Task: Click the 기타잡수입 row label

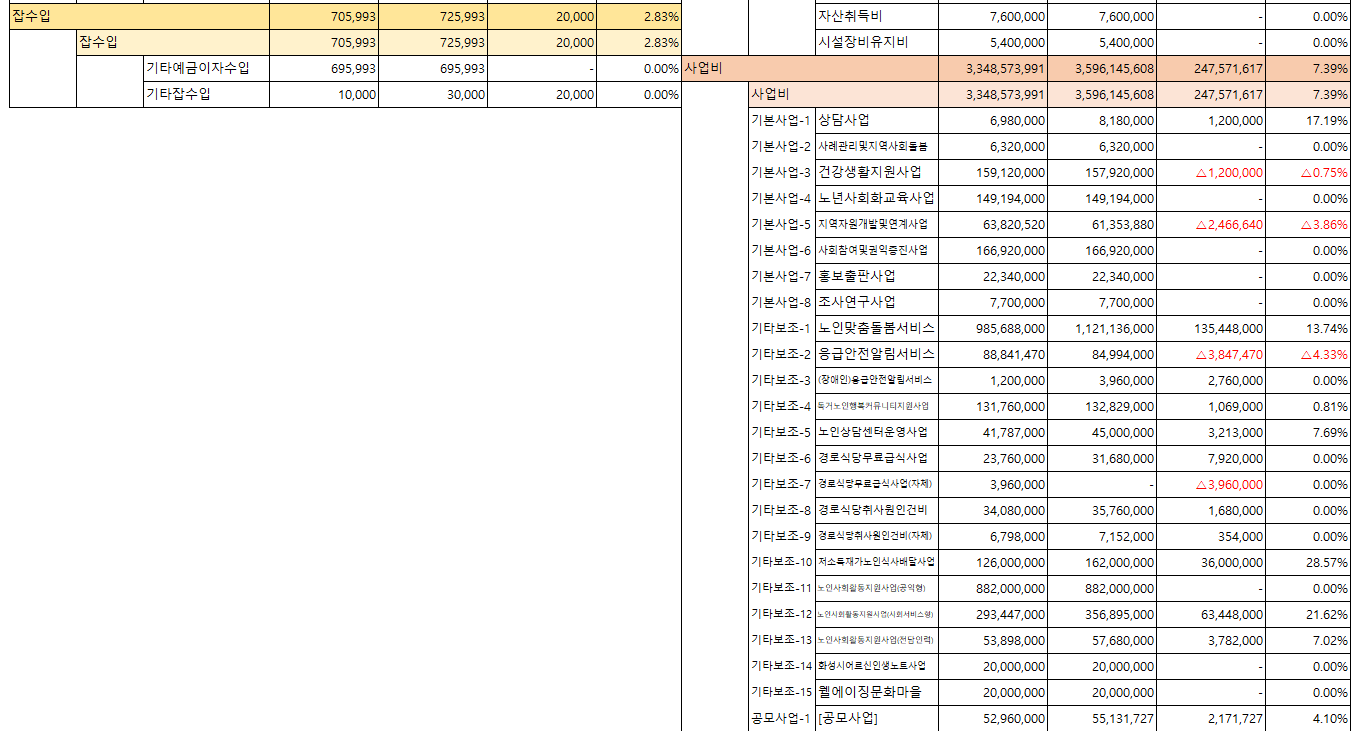Action: 206,95
